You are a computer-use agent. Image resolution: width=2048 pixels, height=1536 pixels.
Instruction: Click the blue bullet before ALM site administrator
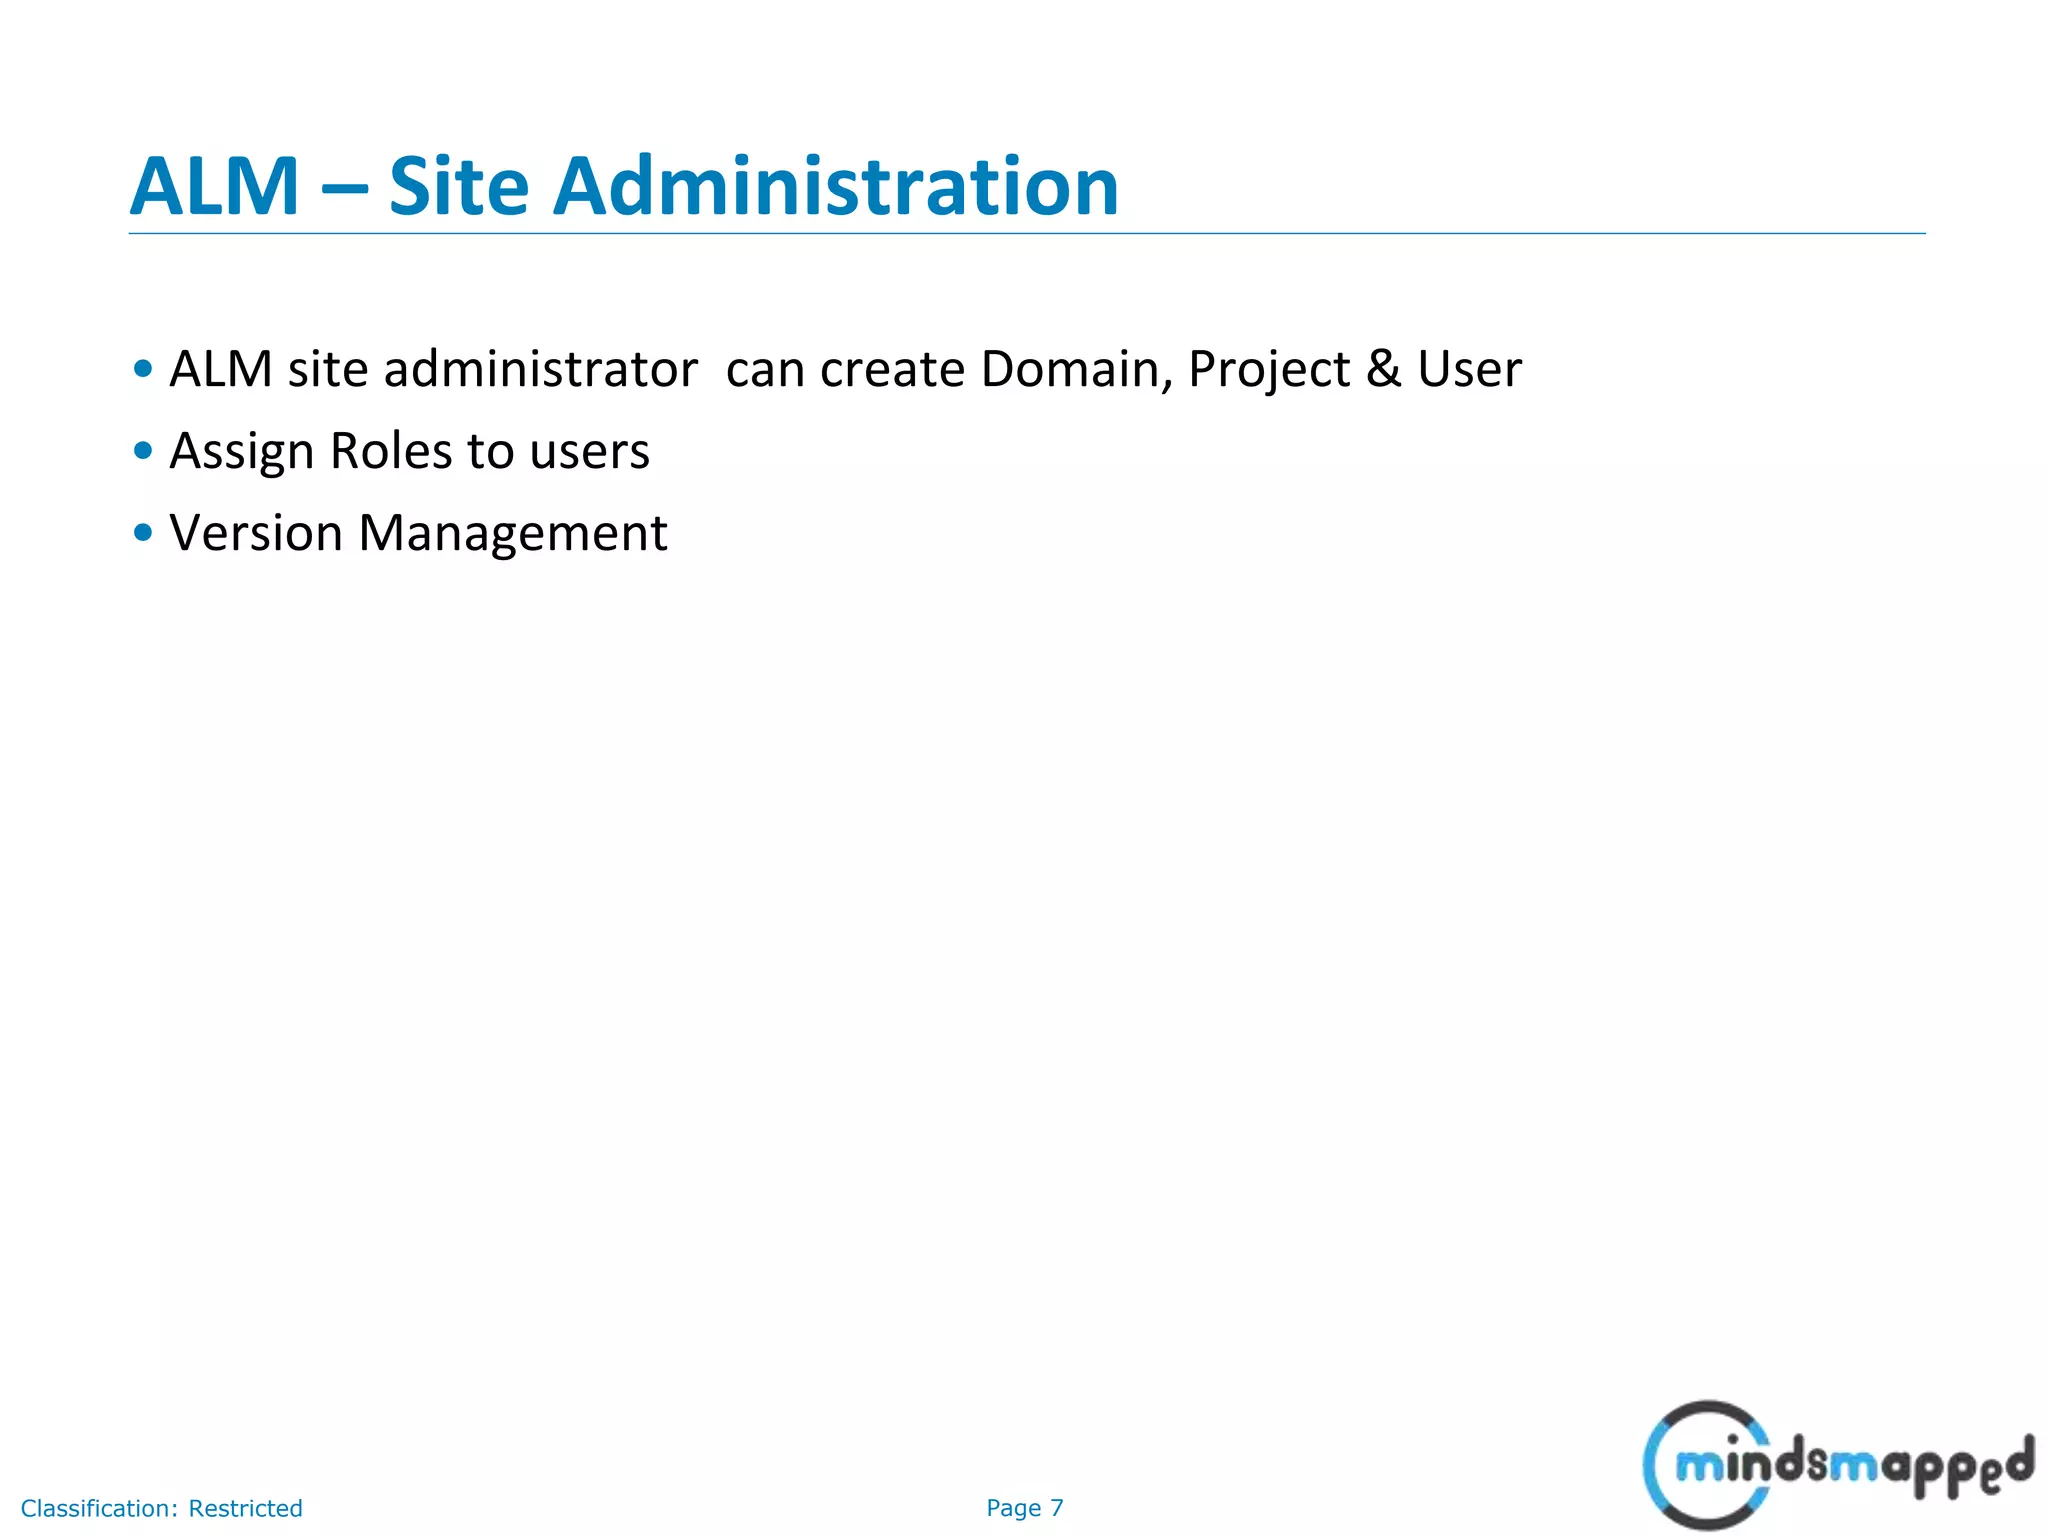pos(143,369)
